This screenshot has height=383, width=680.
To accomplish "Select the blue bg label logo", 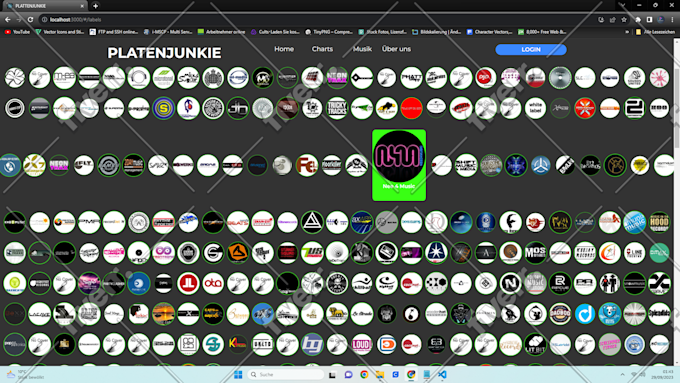I will pyautogui.click(x=312, y=344).
